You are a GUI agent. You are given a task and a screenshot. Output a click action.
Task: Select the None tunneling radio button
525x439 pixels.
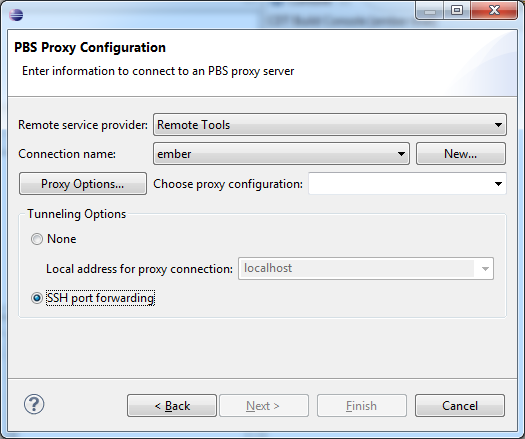[x=37, y=239]
